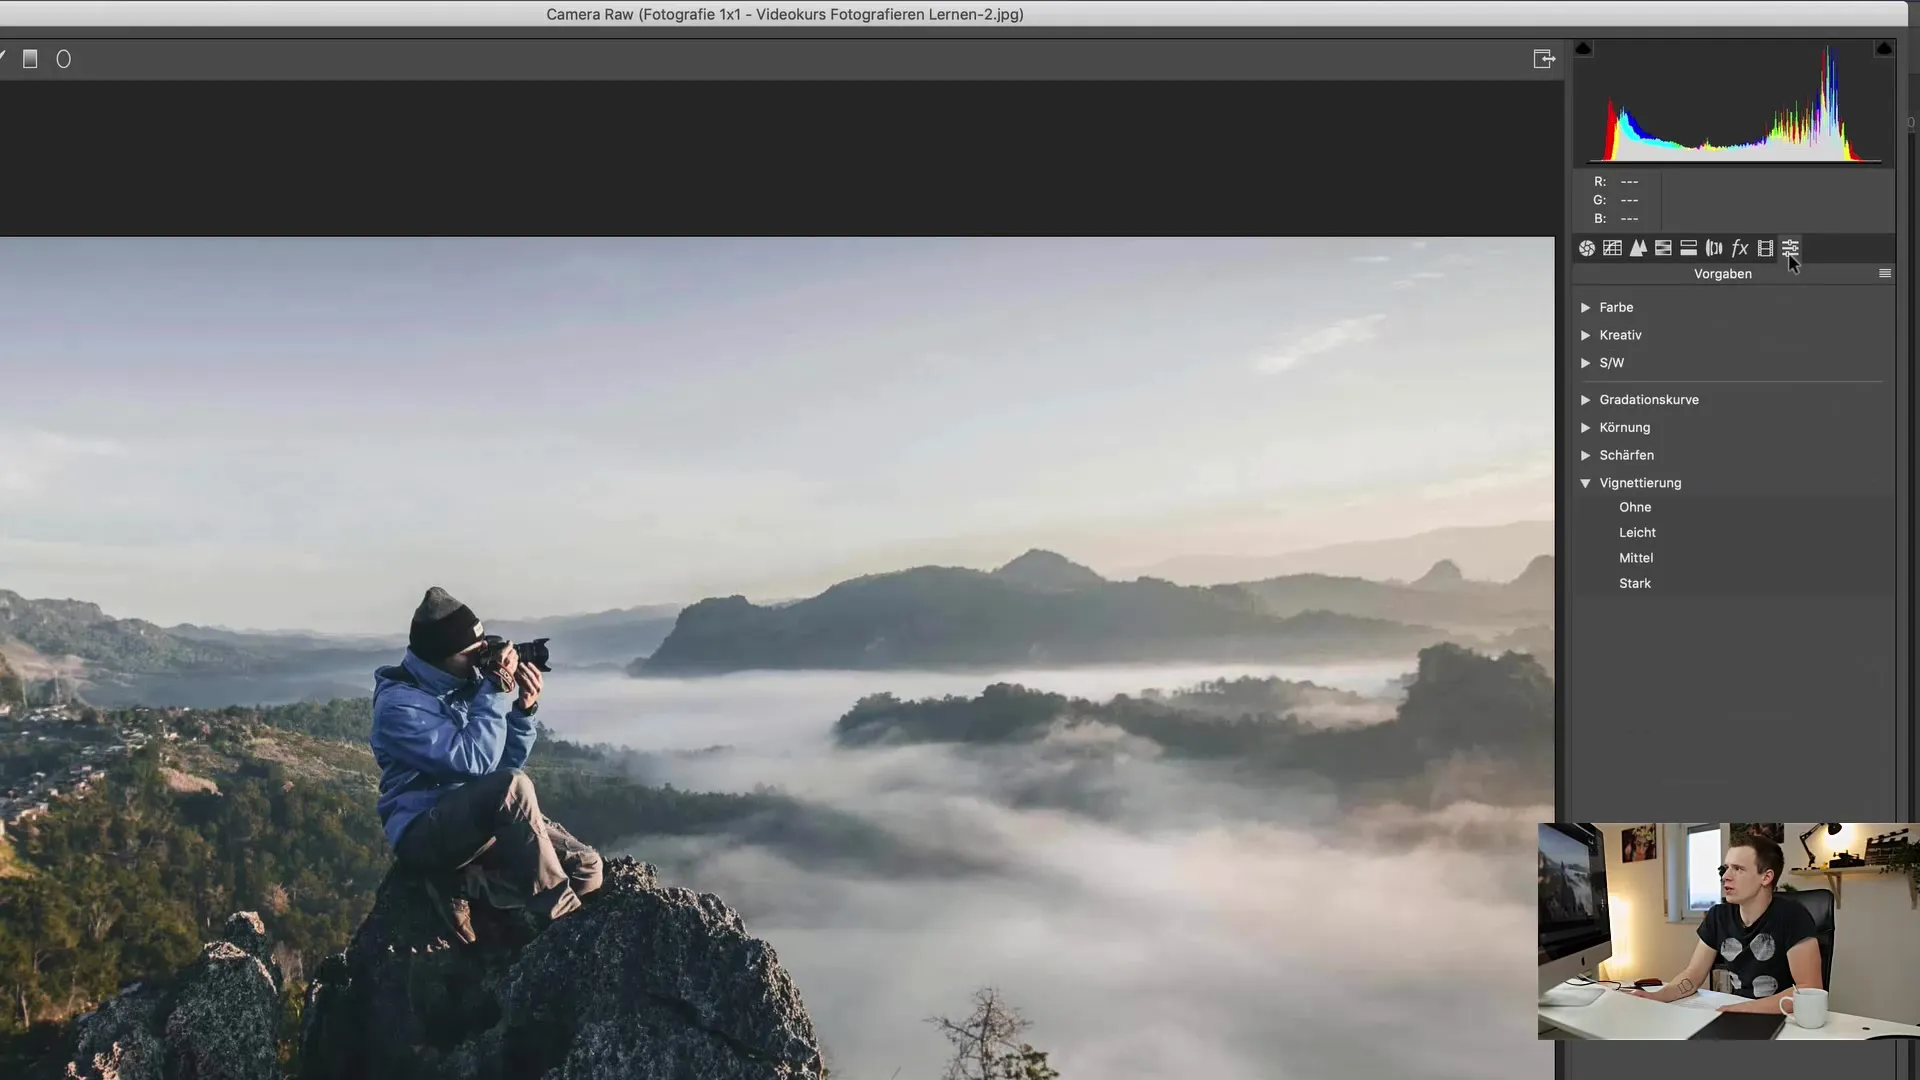Image resolution: width=1920 pixels, height=1080 pixels.
Task: Click the export/save image icon
Action: tap(1544, 59)
